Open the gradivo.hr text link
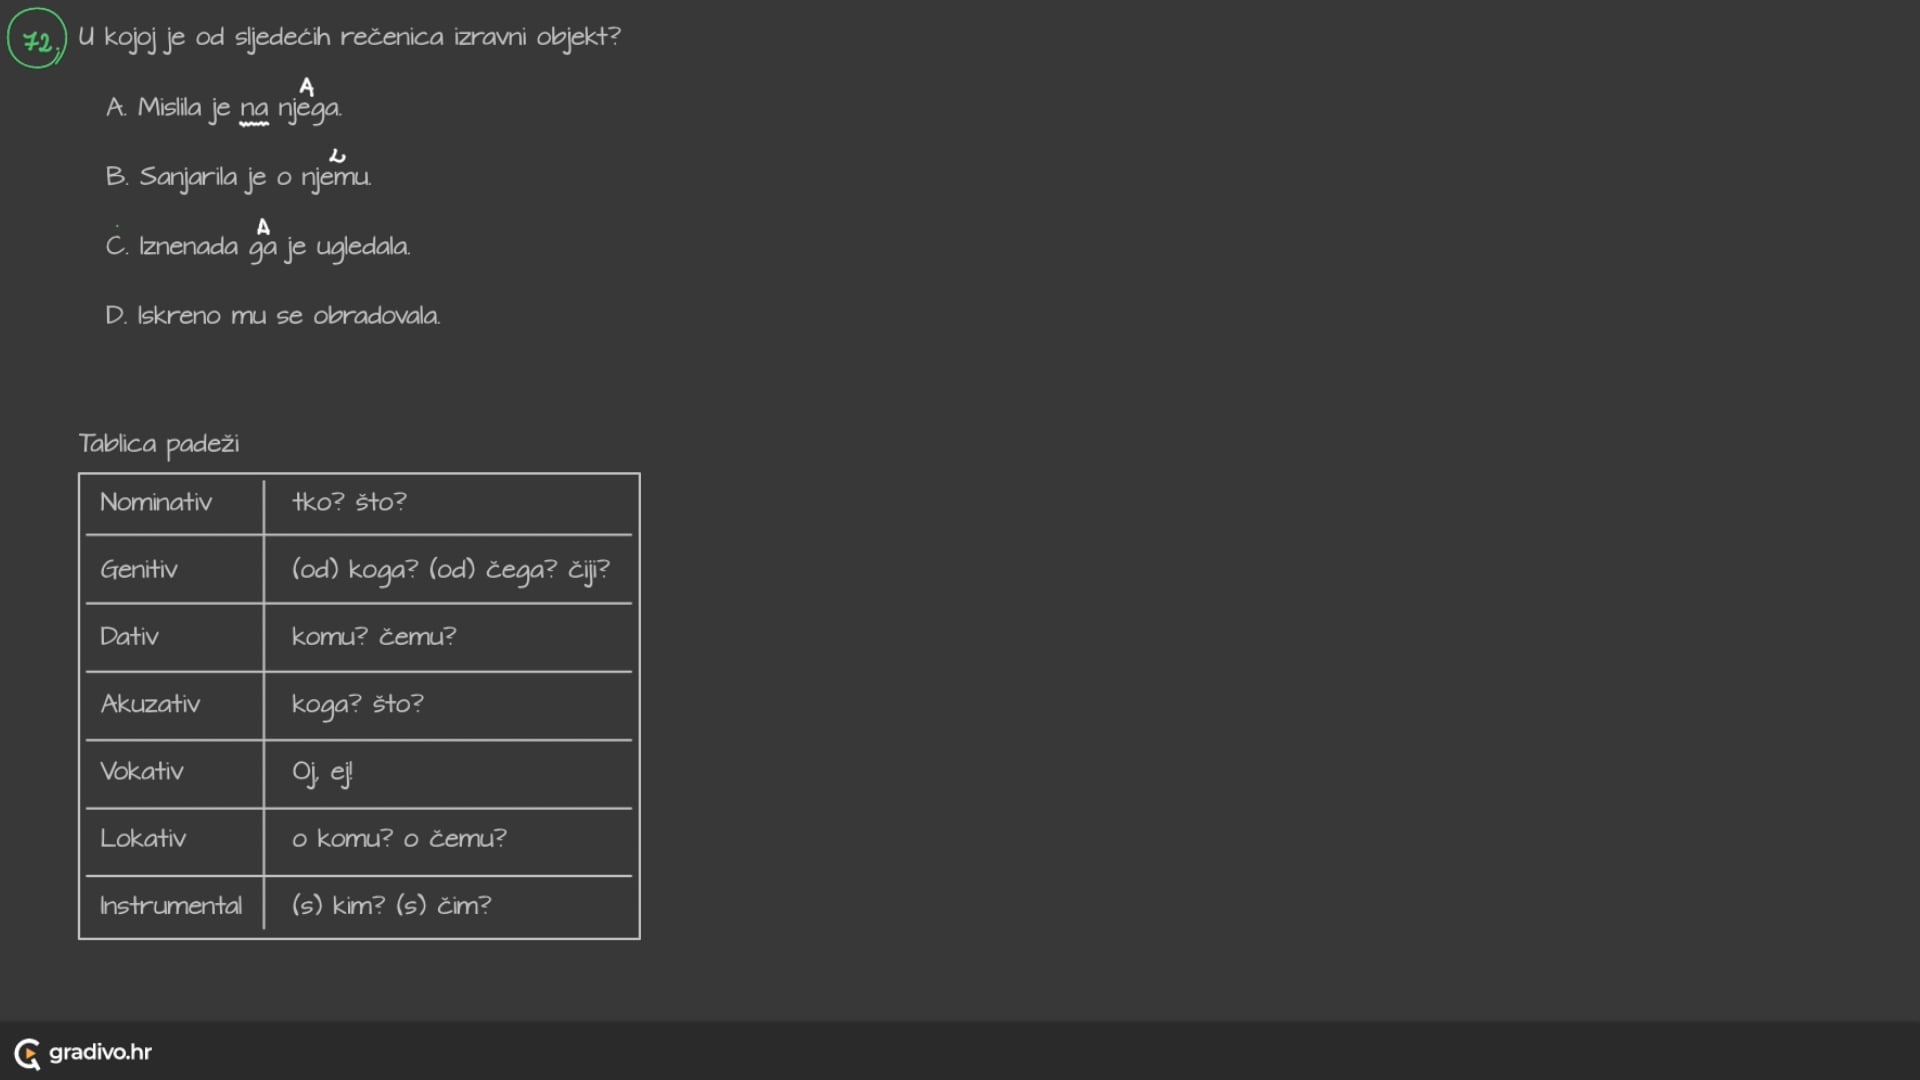1920x1080 pixels. [100, 1052]
